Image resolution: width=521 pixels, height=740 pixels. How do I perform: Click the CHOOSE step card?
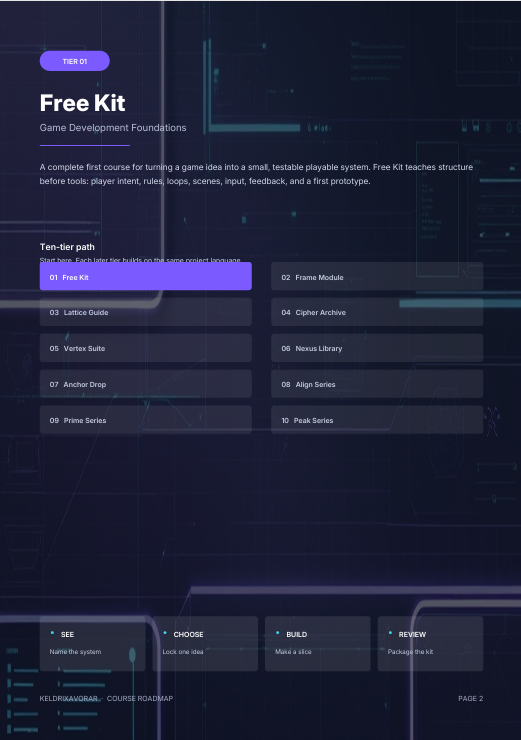click(205, 644)
